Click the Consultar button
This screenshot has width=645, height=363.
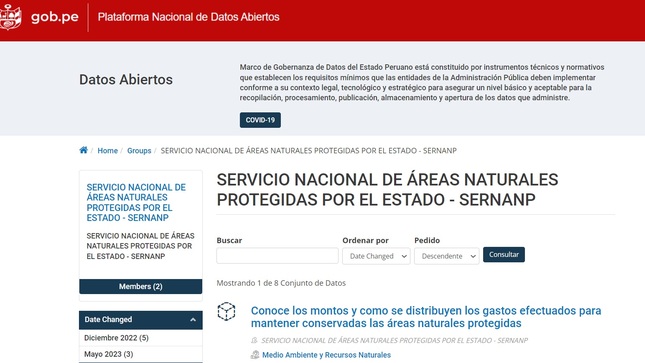tap(504, 255)
